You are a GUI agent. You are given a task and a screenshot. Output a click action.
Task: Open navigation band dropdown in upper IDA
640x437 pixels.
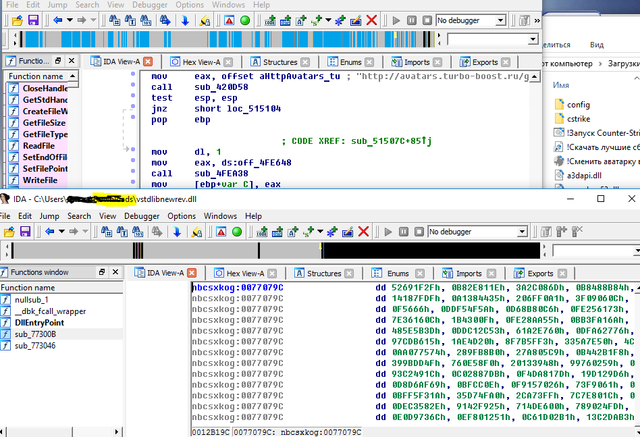pos(533,40)
